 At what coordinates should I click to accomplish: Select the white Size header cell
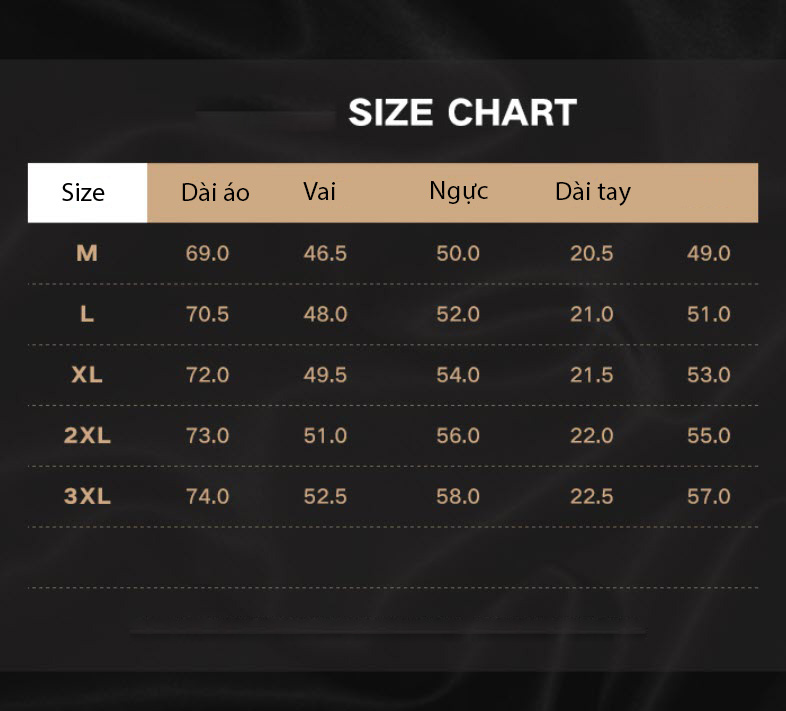[x=88, y=193]
